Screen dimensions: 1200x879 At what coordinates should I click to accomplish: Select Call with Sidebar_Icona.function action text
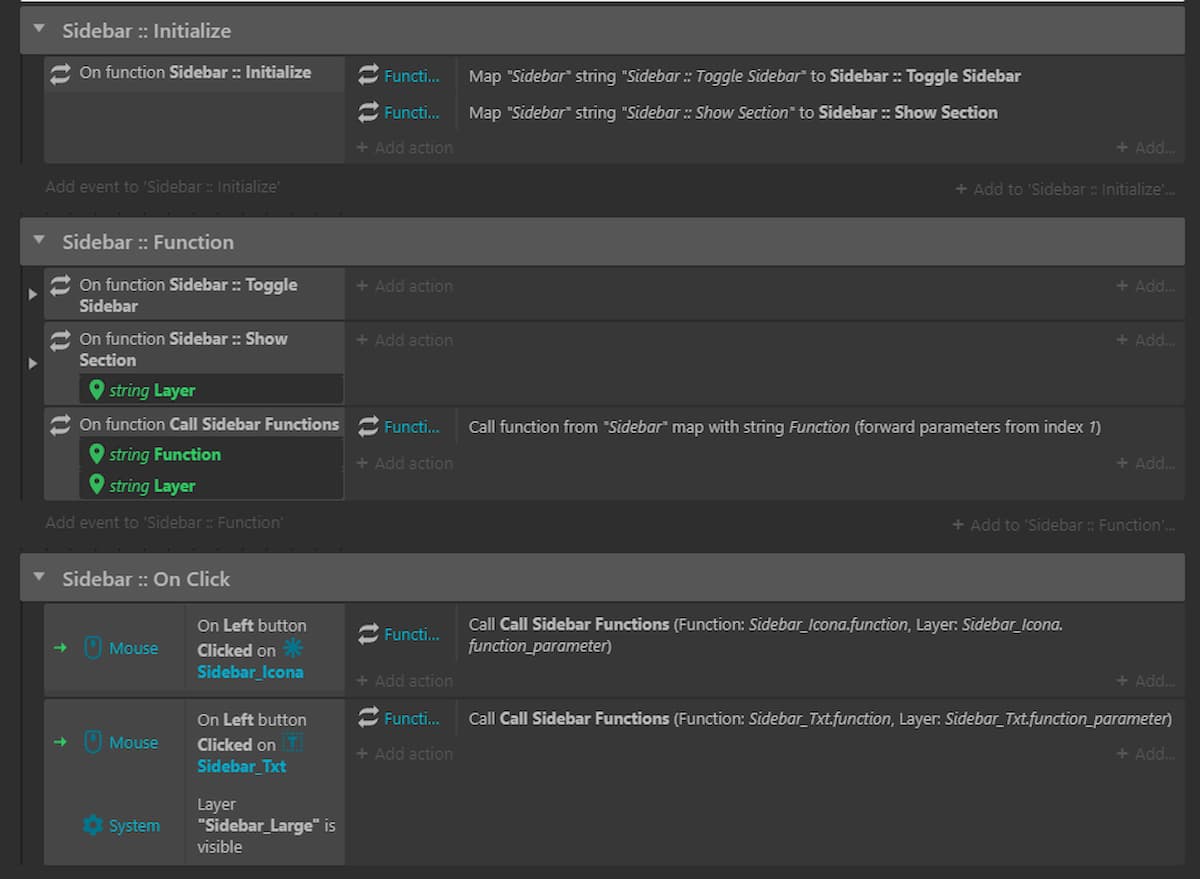[x=766, y=635]
